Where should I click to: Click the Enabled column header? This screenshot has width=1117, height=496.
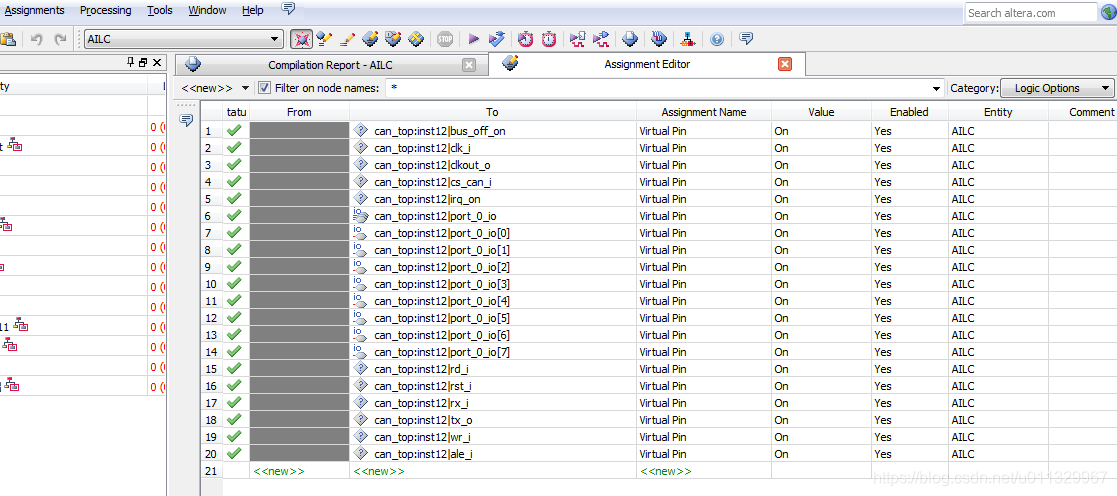(909, 112)
